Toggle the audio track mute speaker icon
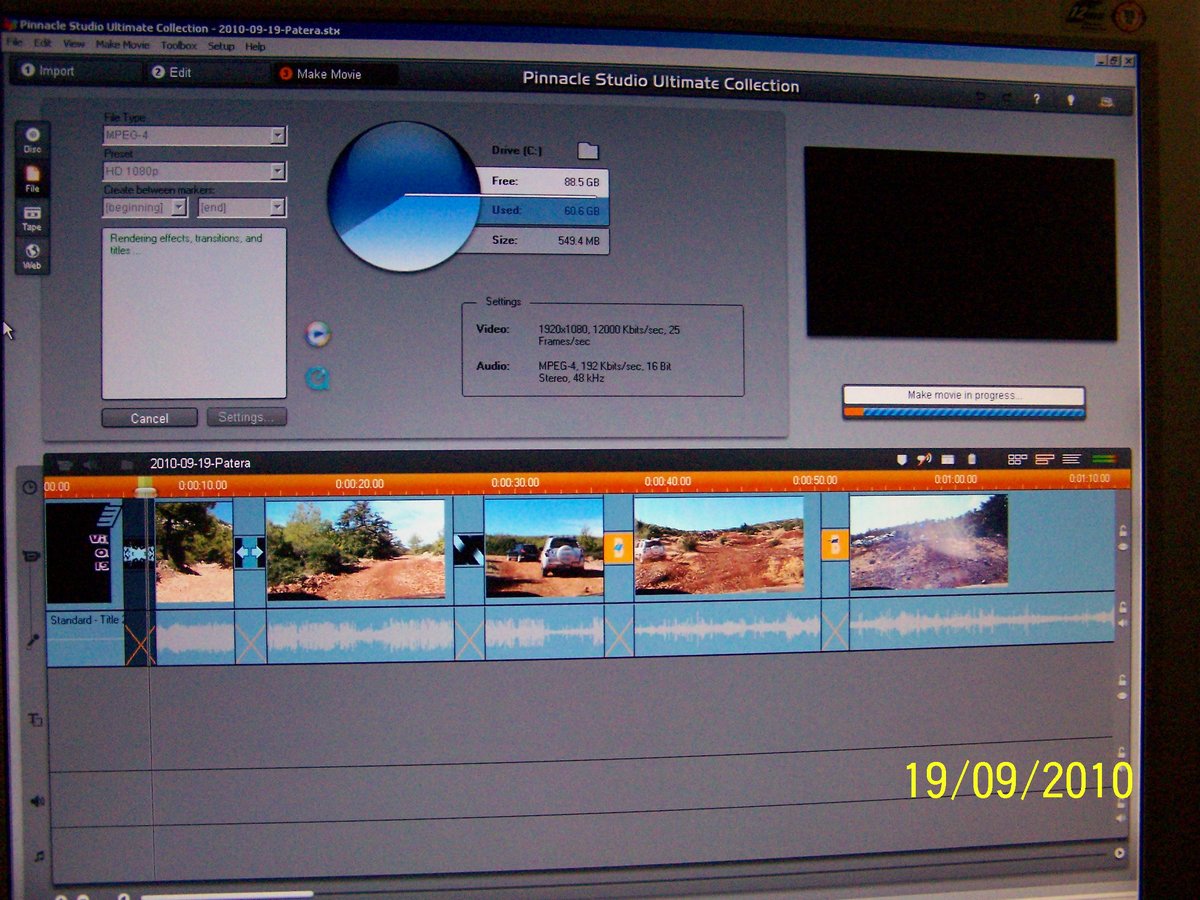This screenshot has height=900, width=1200. coord(1122,623)
